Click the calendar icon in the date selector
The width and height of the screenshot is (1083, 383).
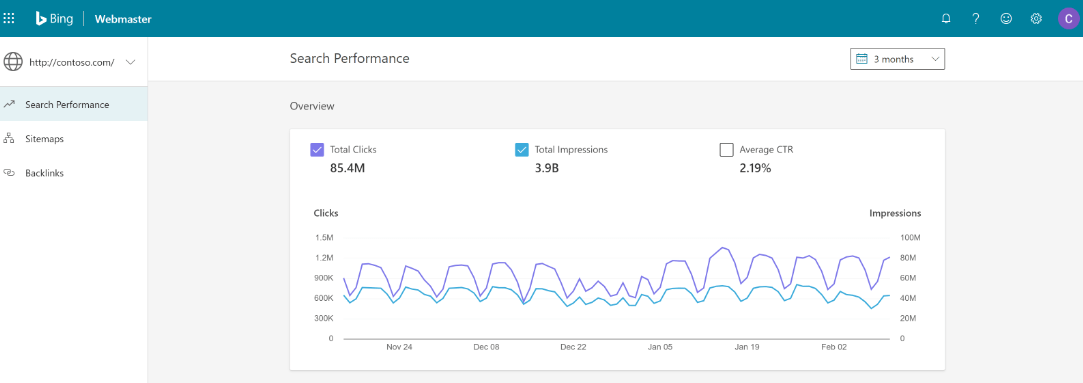click(861, 59)
